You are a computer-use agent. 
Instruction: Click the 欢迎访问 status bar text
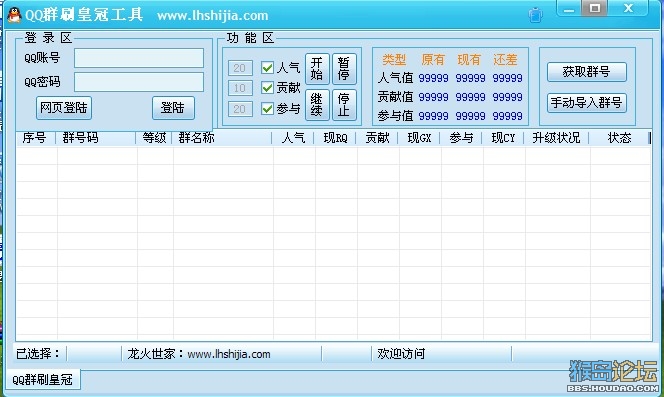click(x=401, y=354)
